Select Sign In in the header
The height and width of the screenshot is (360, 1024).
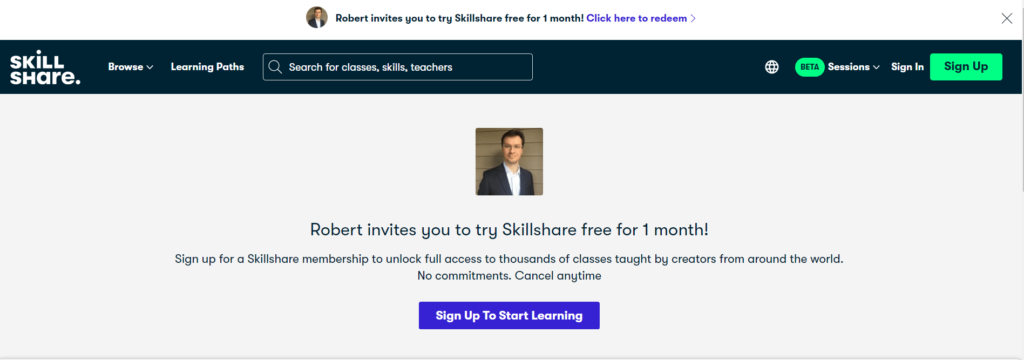[x=908, y=67]
